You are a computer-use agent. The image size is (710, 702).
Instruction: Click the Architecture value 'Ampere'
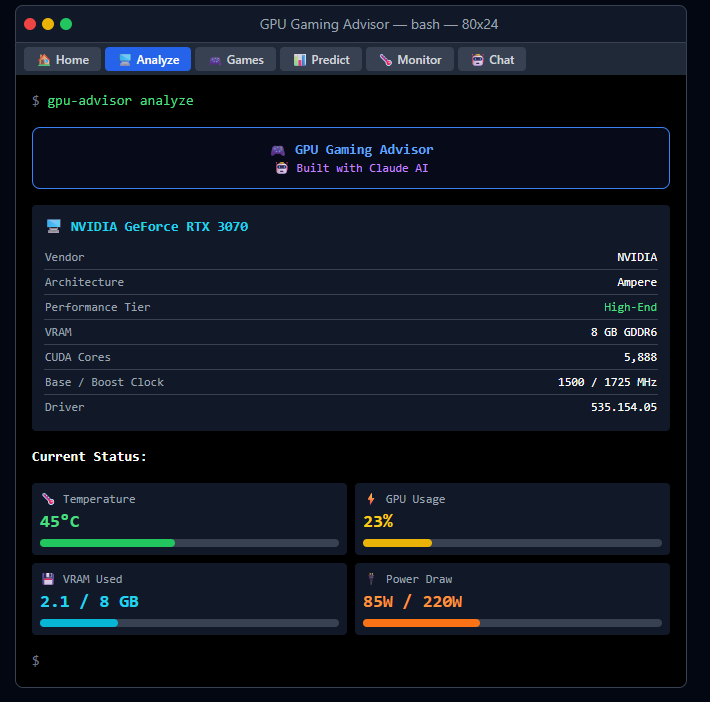point(637,282)
